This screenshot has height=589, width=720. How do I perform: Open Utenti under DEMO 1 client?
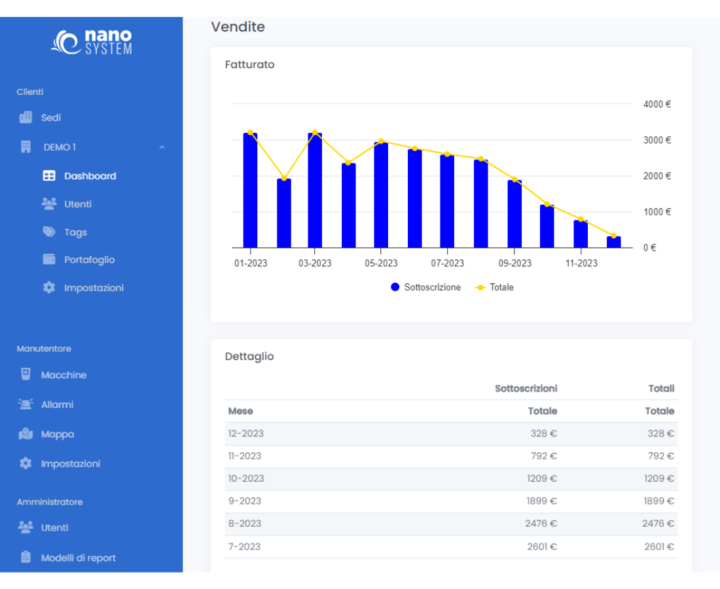tap(77, 204)
